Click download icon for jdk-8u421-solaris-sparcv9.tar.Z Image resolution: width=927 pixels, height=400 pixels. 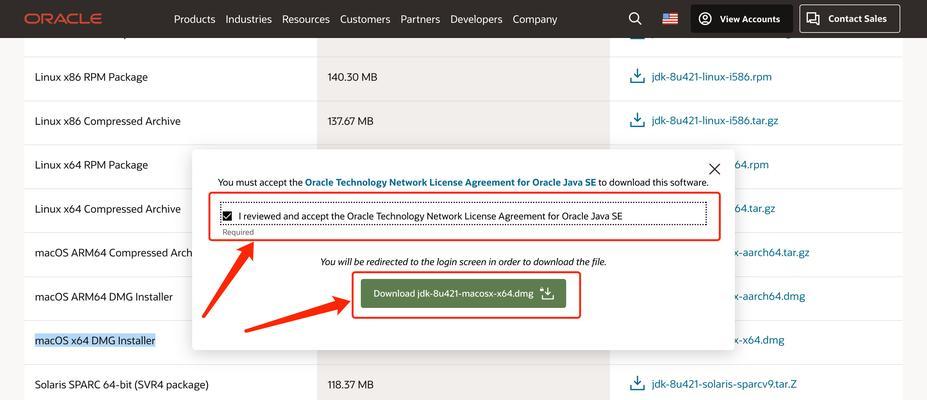637,384
